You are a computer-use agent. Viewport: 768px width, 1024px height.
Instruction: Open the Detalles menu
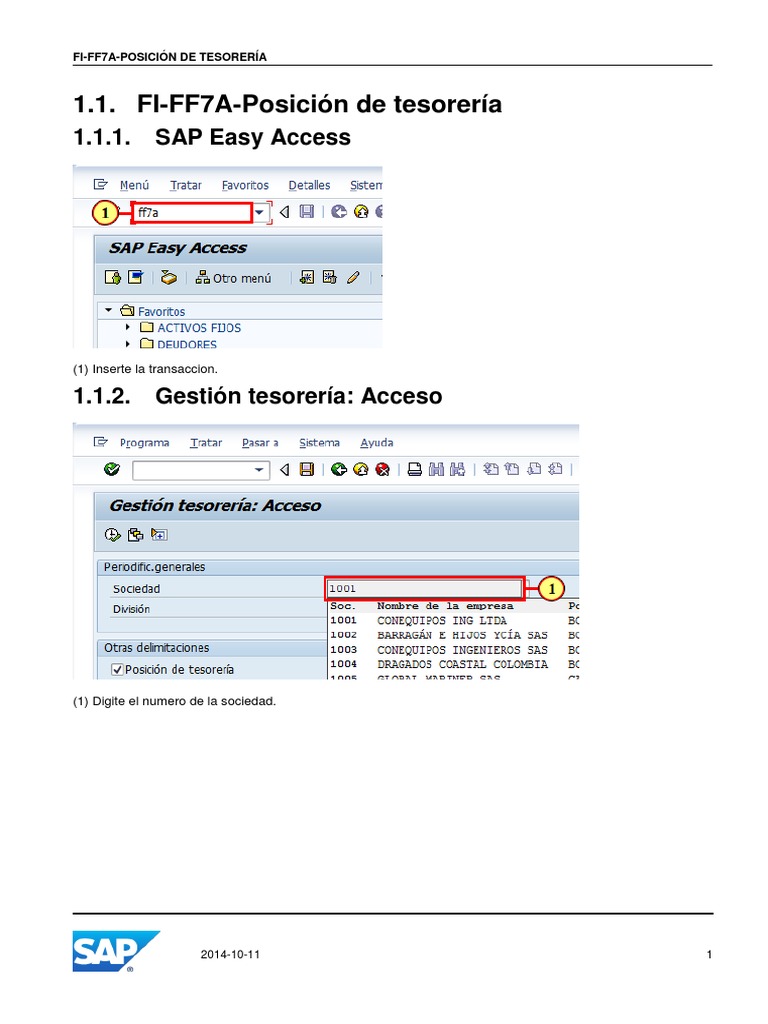310,185
